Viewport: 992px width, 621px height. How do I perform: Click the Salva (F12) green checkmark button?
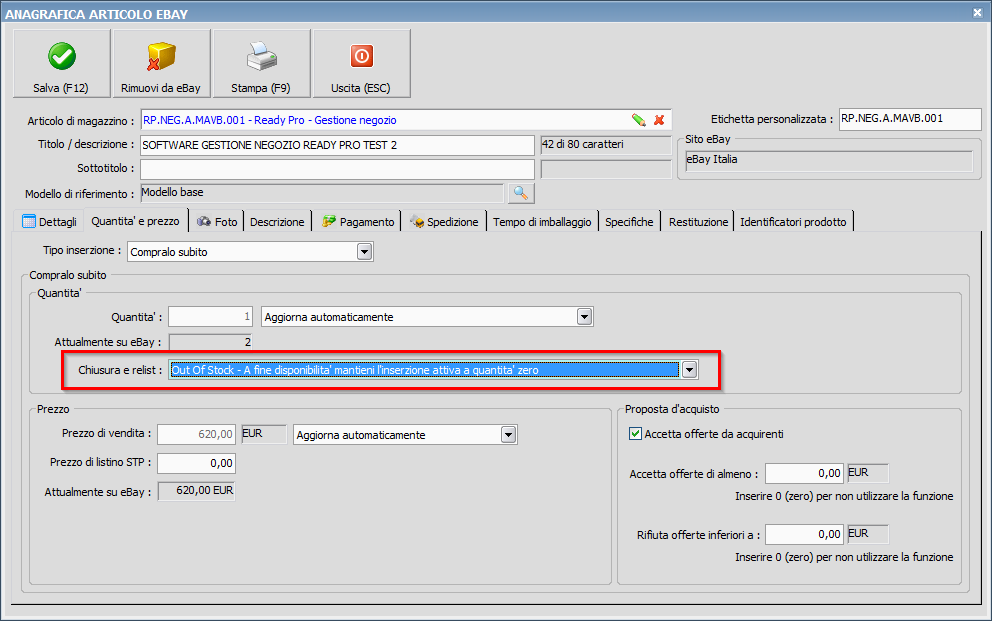tap(61, 64)
